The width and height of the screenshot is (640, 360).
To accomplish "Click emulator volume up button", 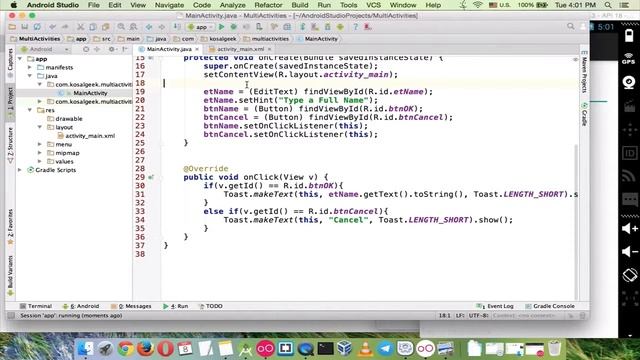I will (x=629, y=229).
